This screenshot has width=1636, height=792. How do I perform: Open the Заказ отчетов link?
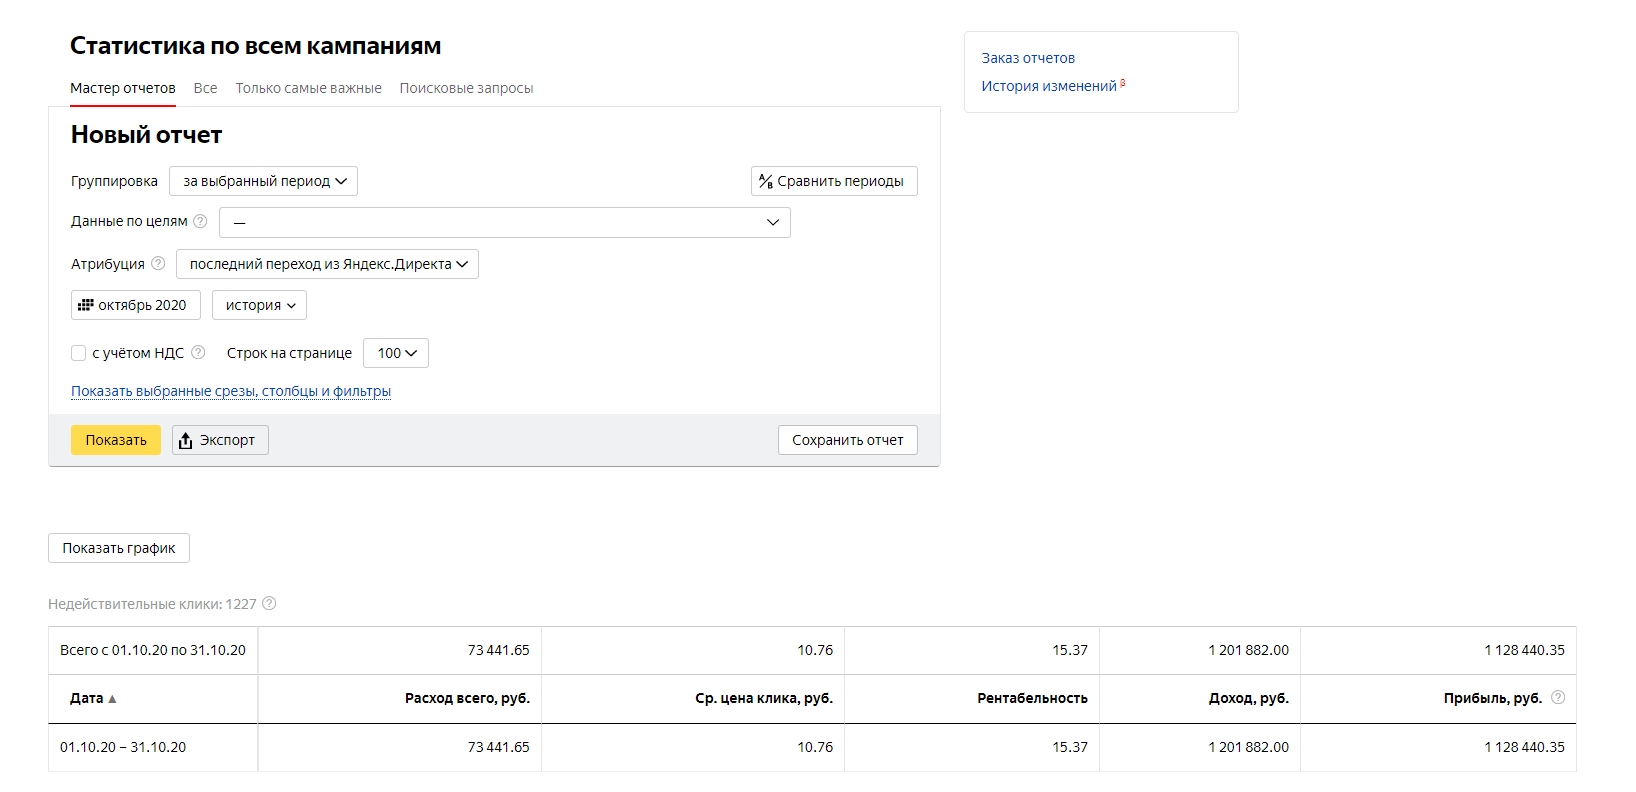tap(1028, 58)
